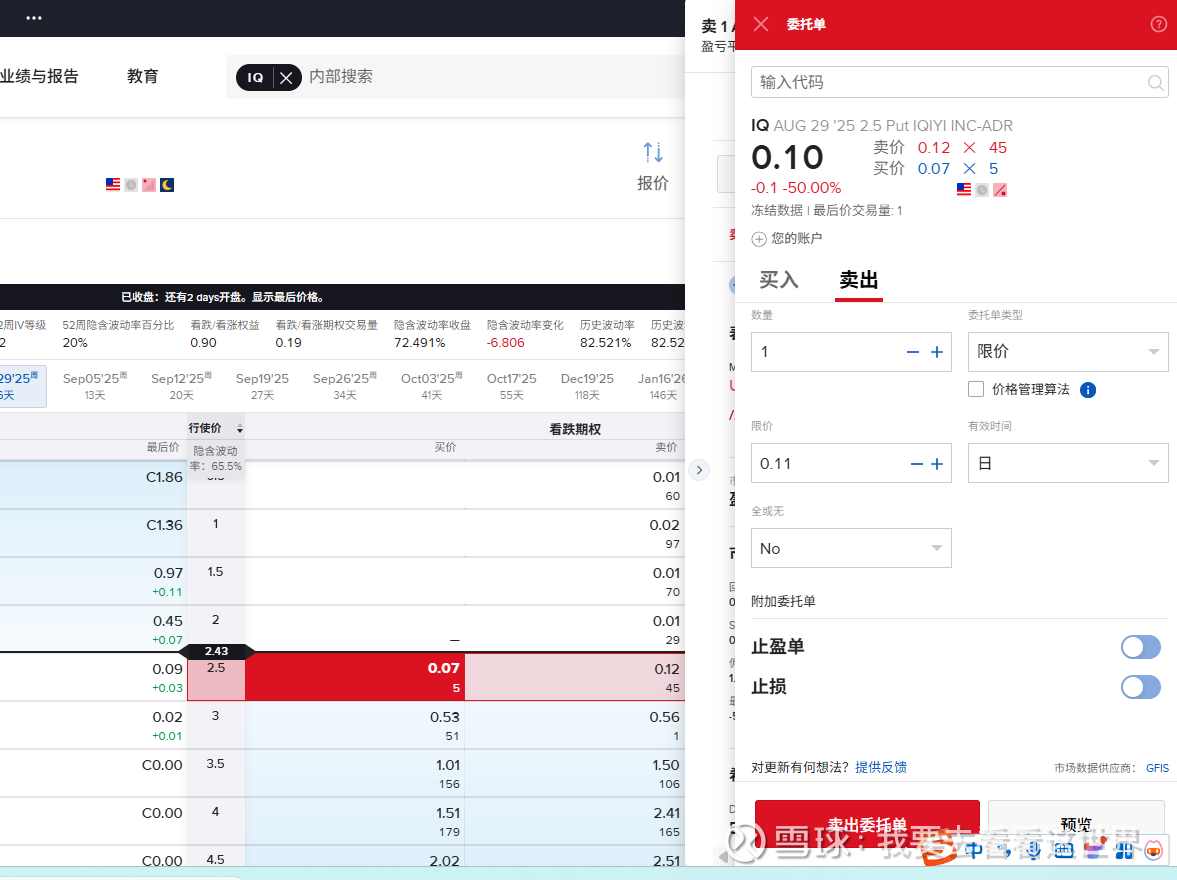Click the US flag icon in main page

113,185
